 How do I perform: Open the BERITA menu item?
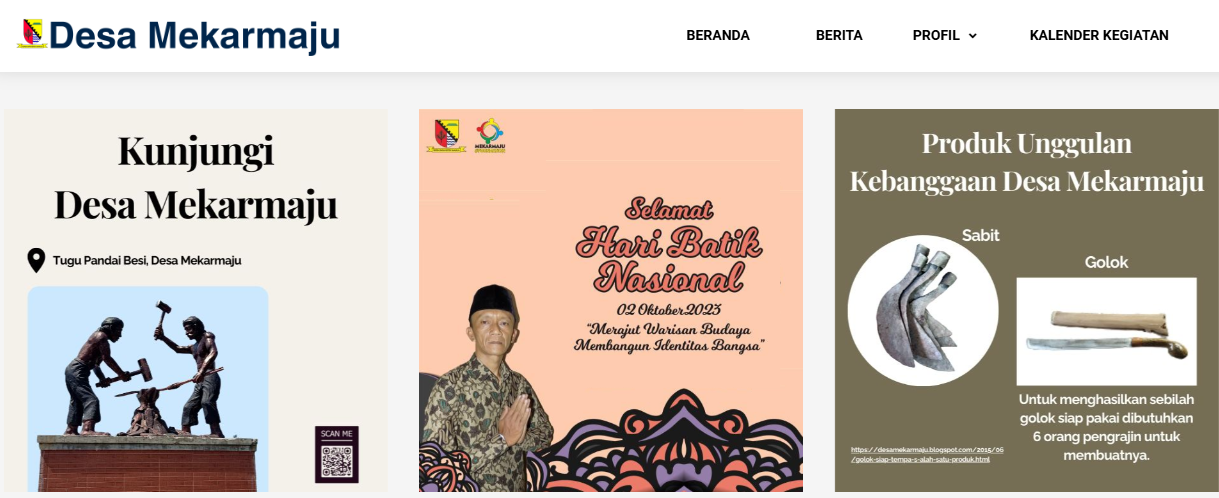839,35
